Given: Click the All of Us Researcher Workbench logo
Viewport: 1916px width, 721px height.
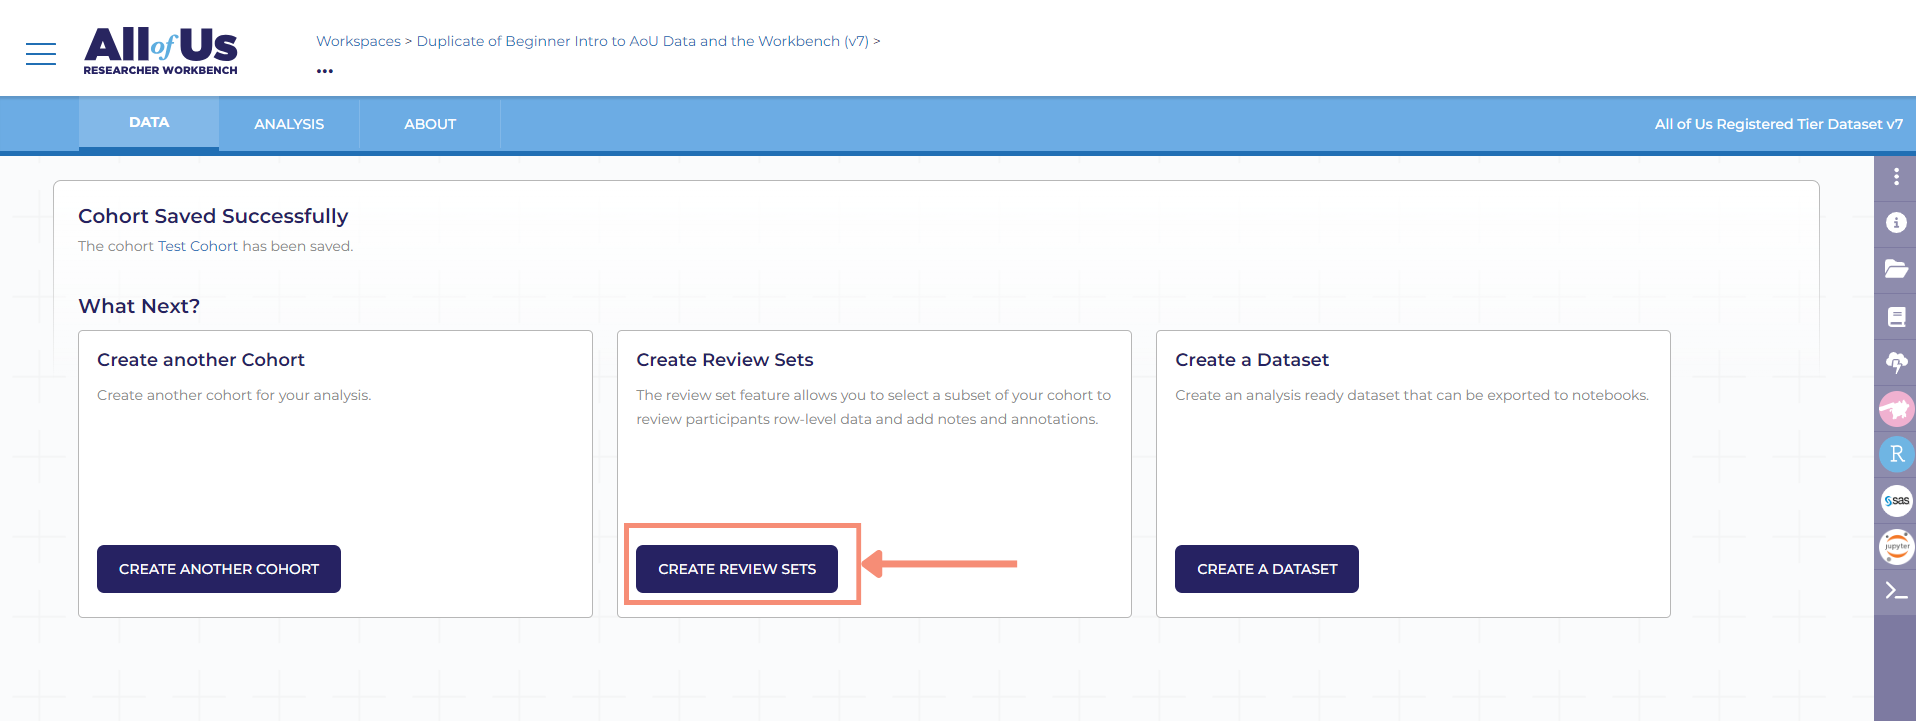Looking at the screenshot, I should [x=160, y=50].
